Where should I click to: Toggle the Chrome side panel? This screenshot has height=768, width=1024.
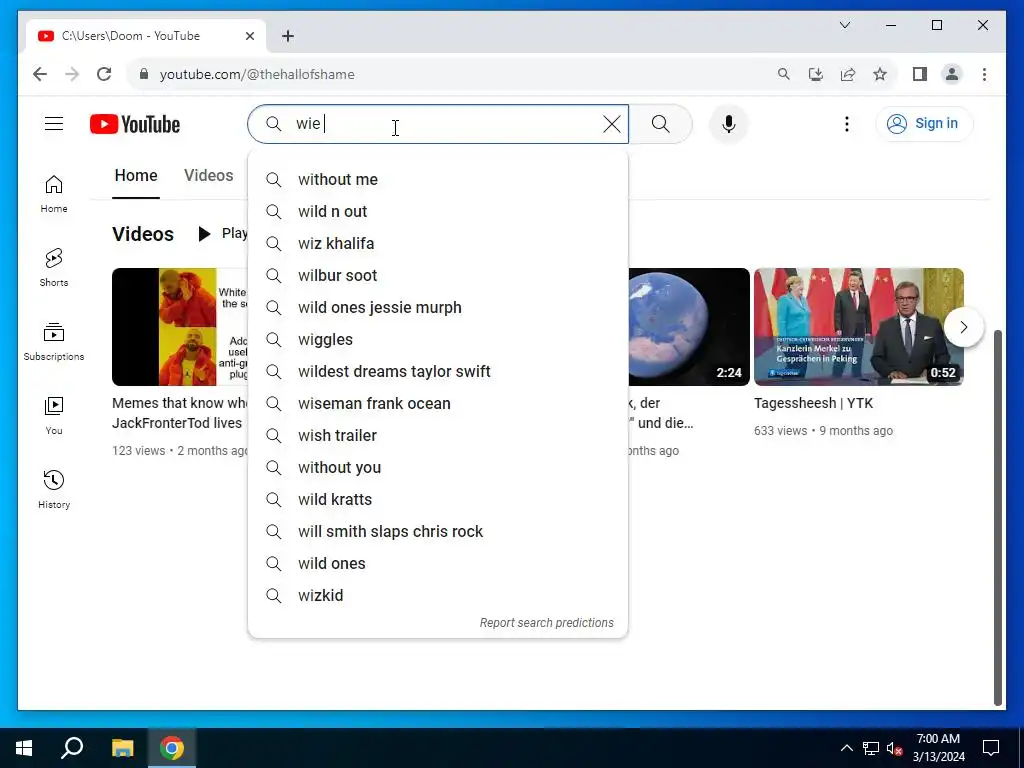pos(920,74)
